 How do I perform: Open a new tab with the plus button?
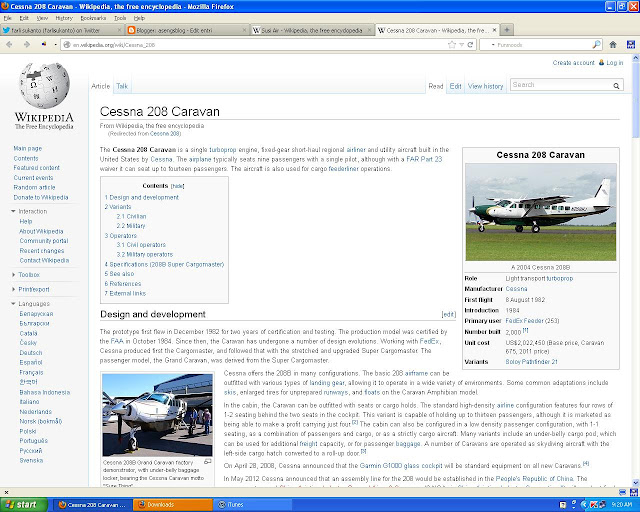pos(507,30)
